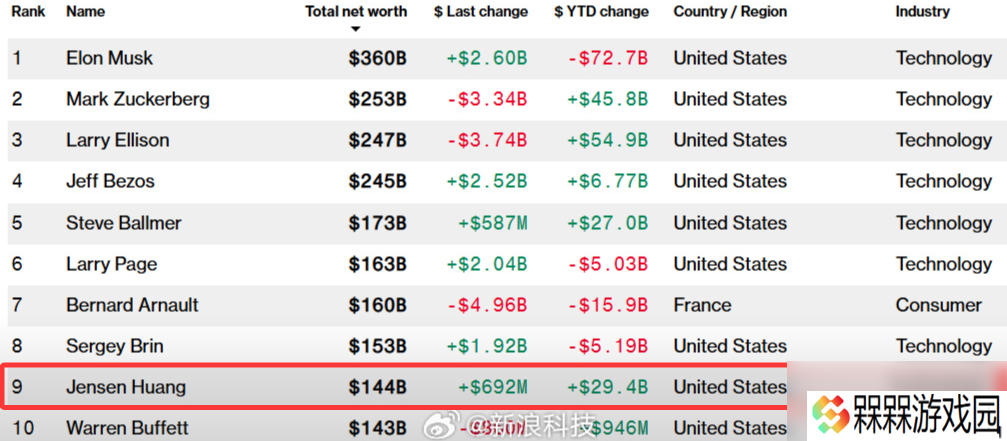
Task: Click the Name column header
Action: [85, 12]
